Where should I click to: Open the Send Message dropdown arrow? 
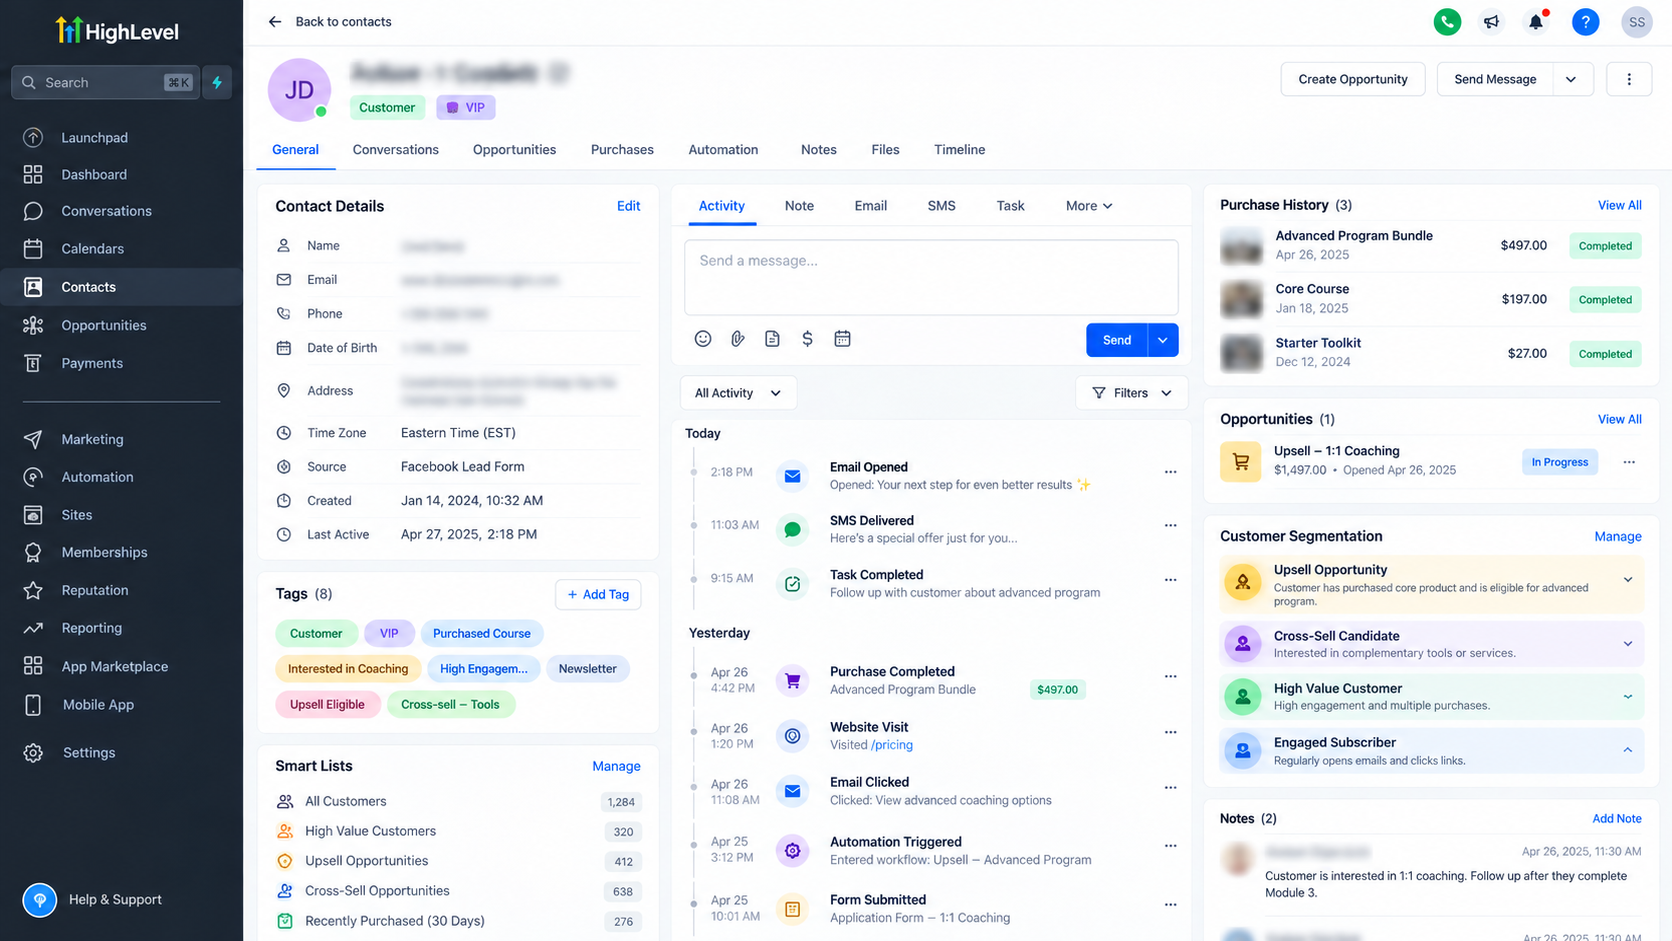(1571, 79)
